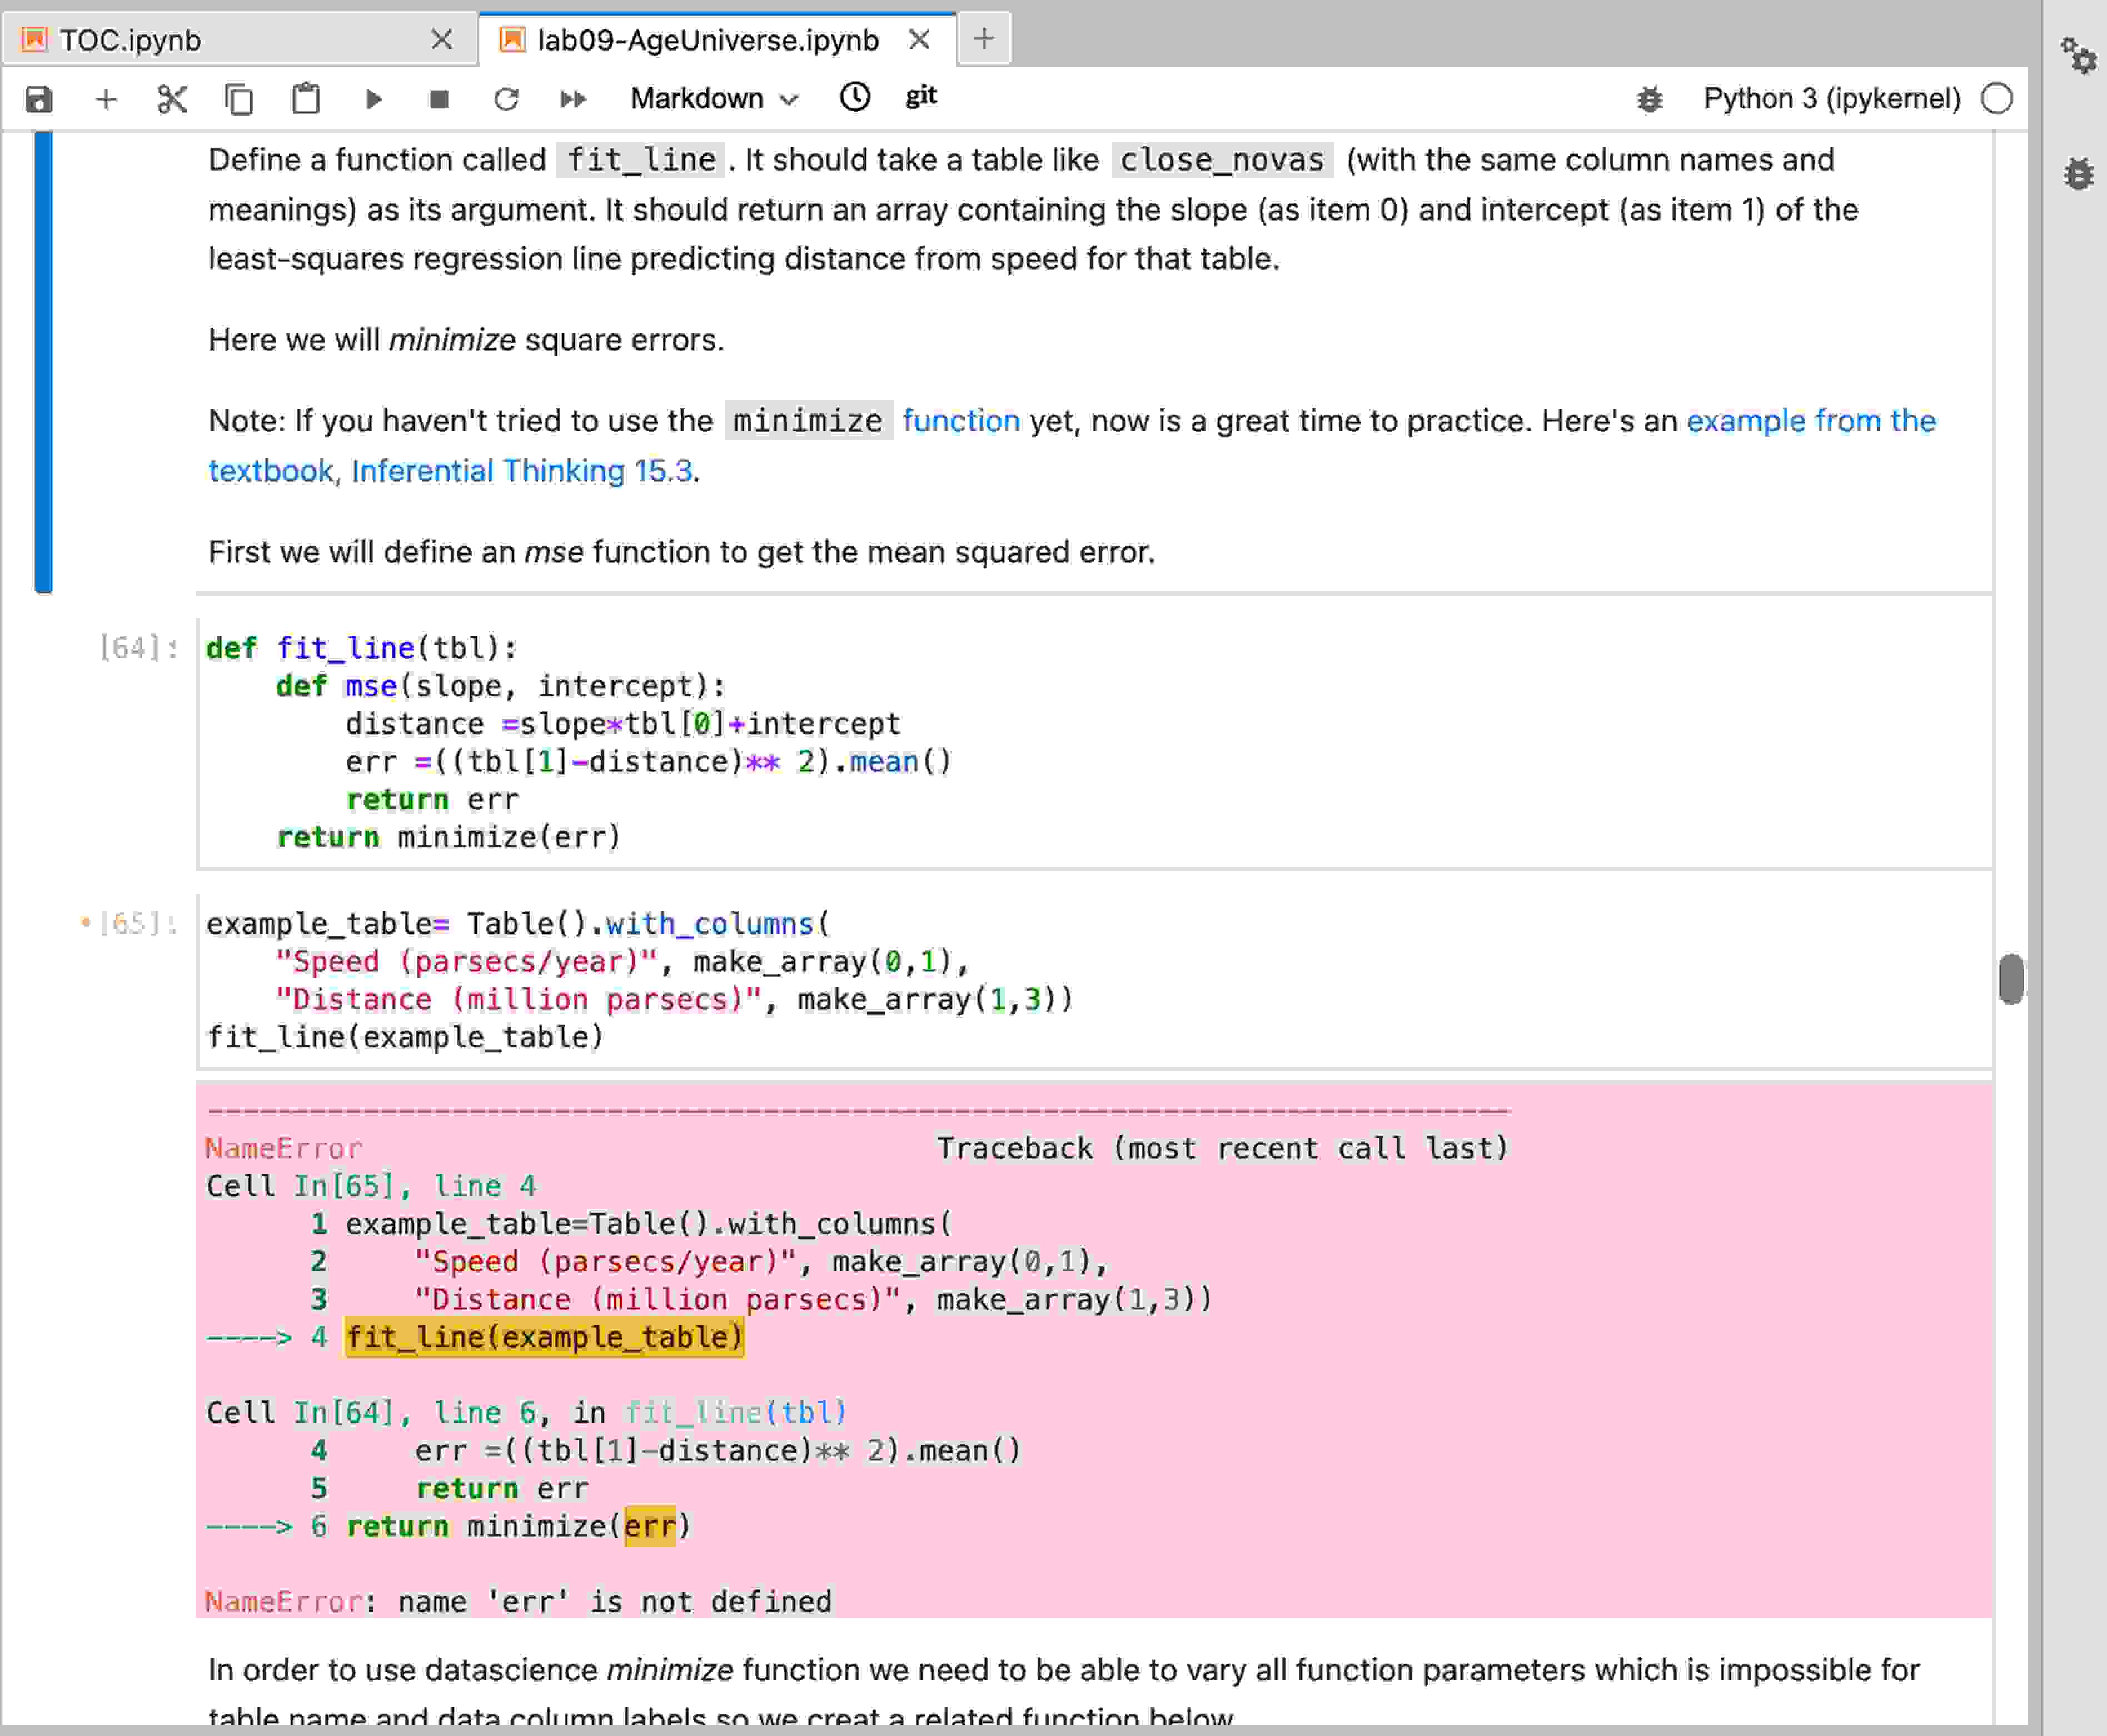Restart the kernel icon

(506, 99)
